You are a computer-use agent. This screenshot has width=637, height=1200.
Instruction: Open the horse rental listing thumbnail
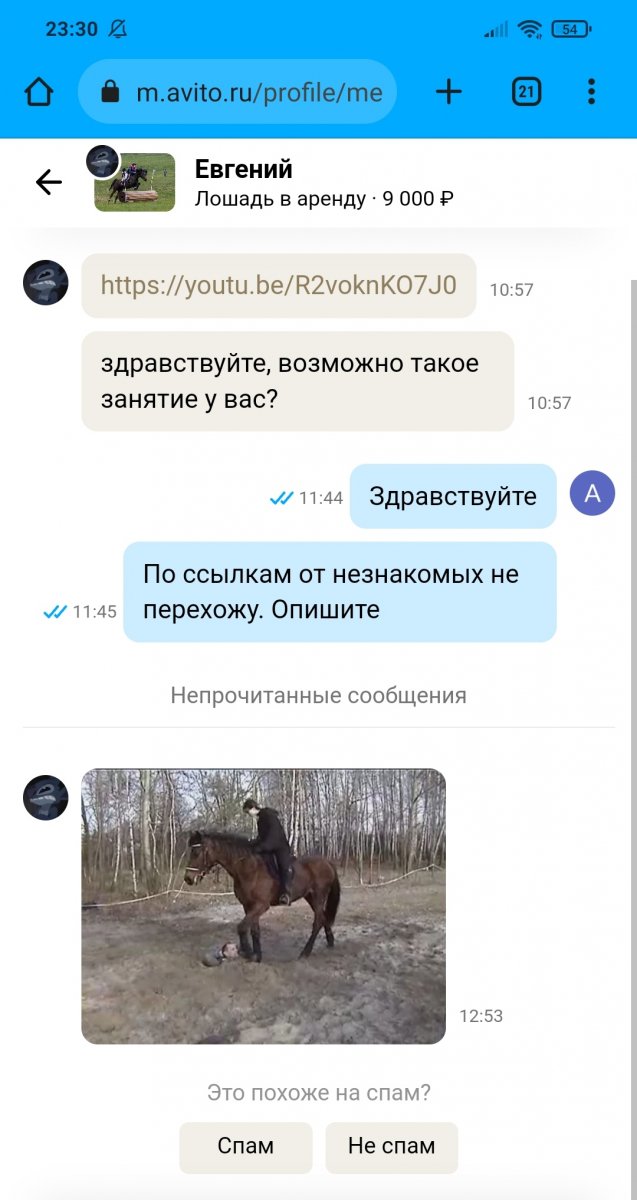134,182
